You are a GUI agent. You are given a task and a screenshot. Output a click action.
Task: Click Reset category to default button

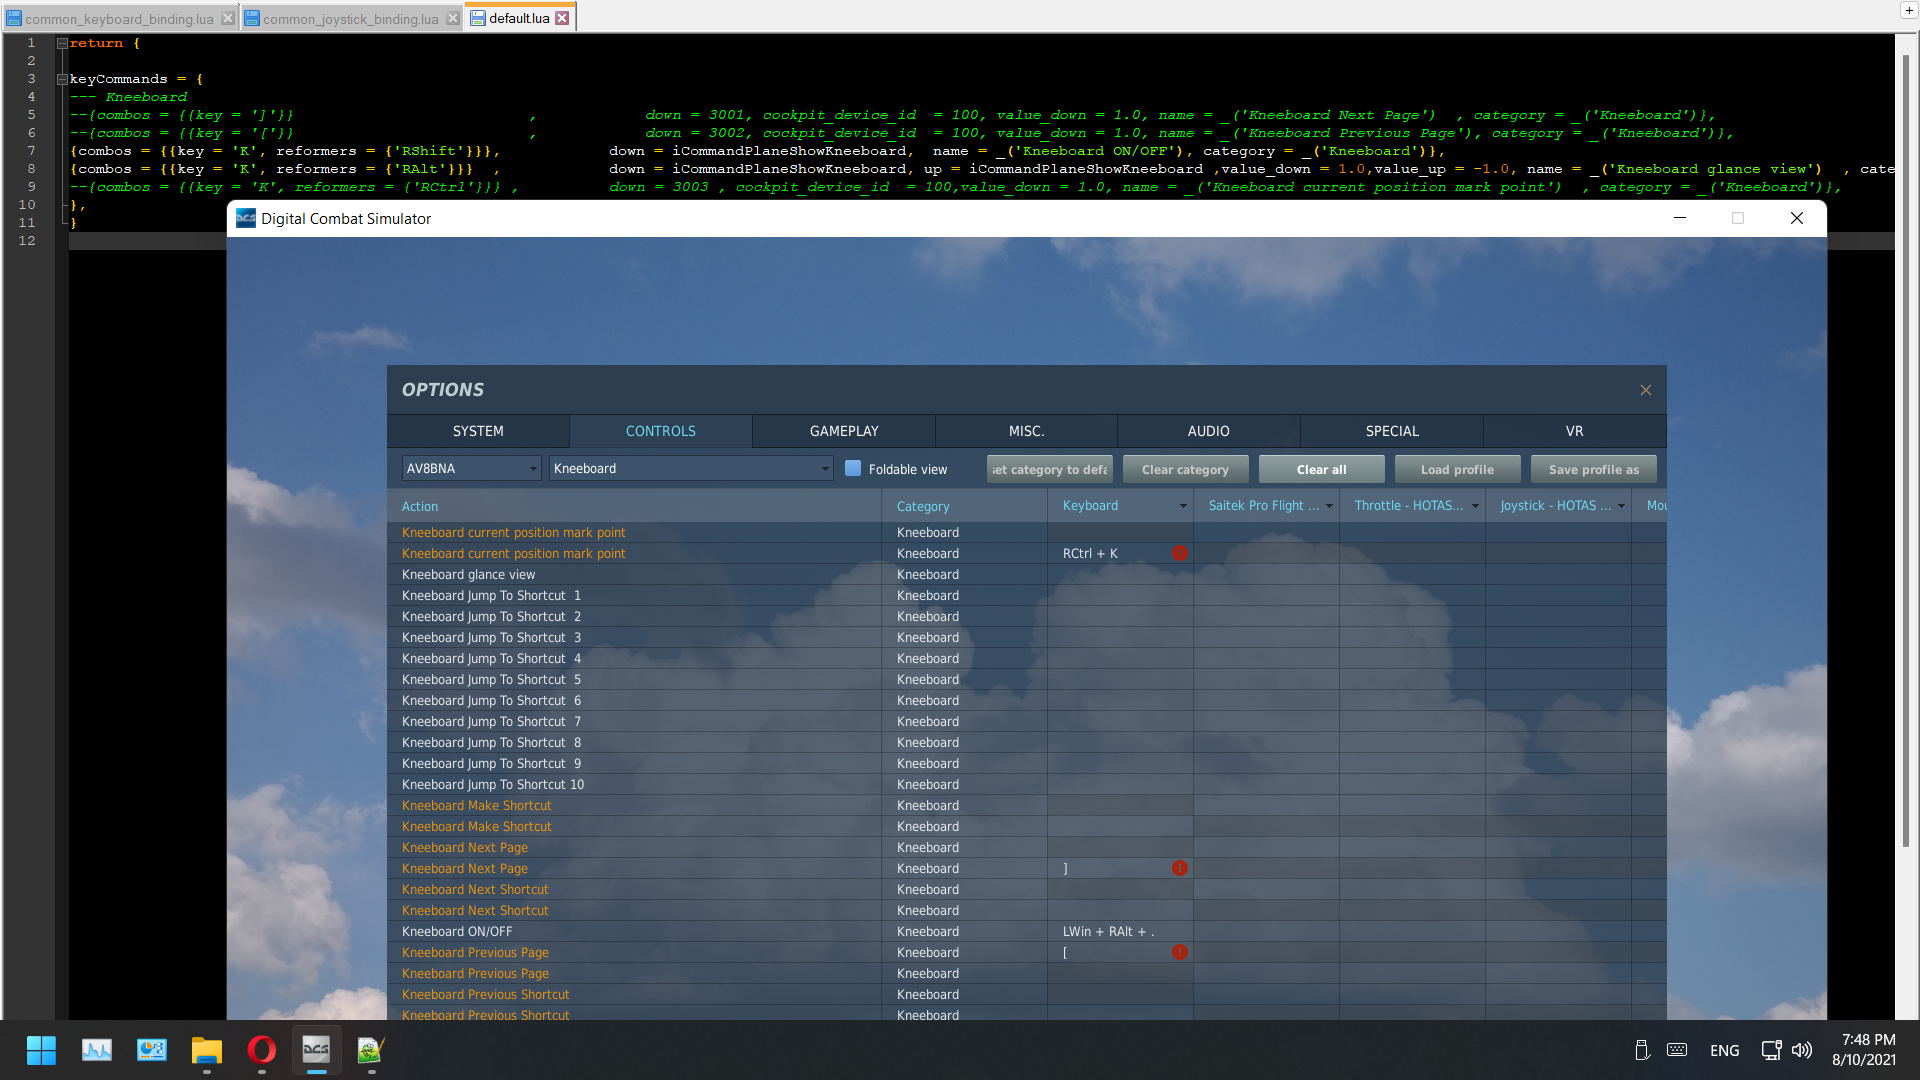tap(1050, 469)
